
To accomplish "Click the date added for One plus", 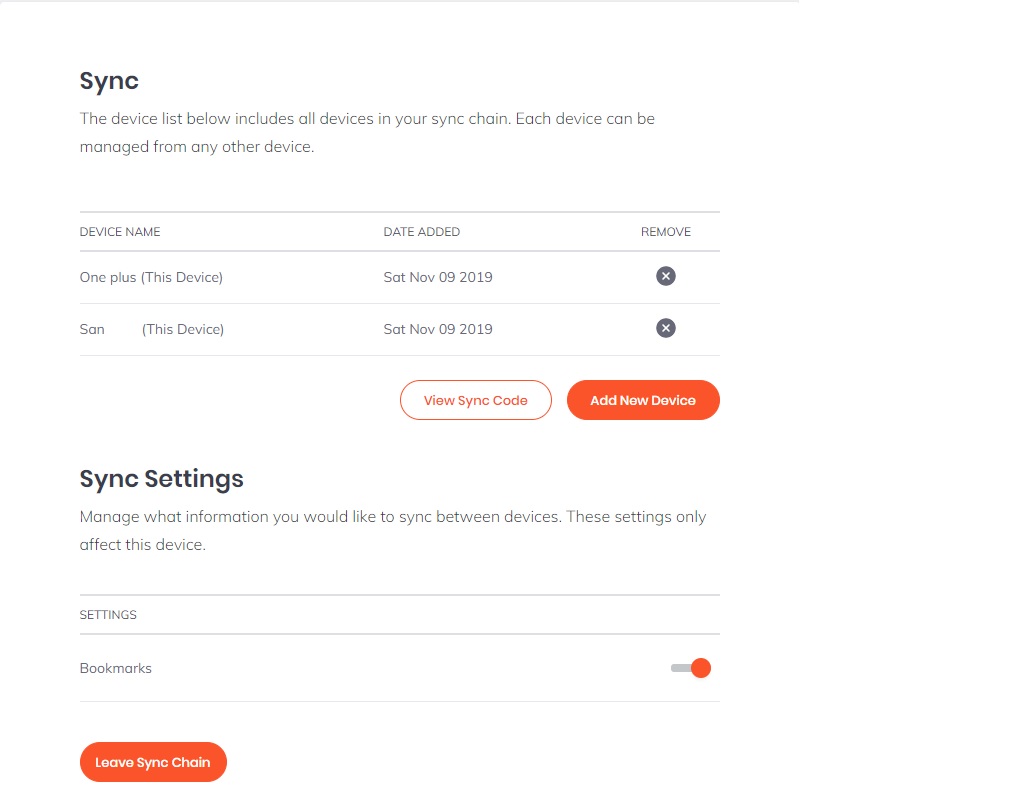I will click(438, 277).
